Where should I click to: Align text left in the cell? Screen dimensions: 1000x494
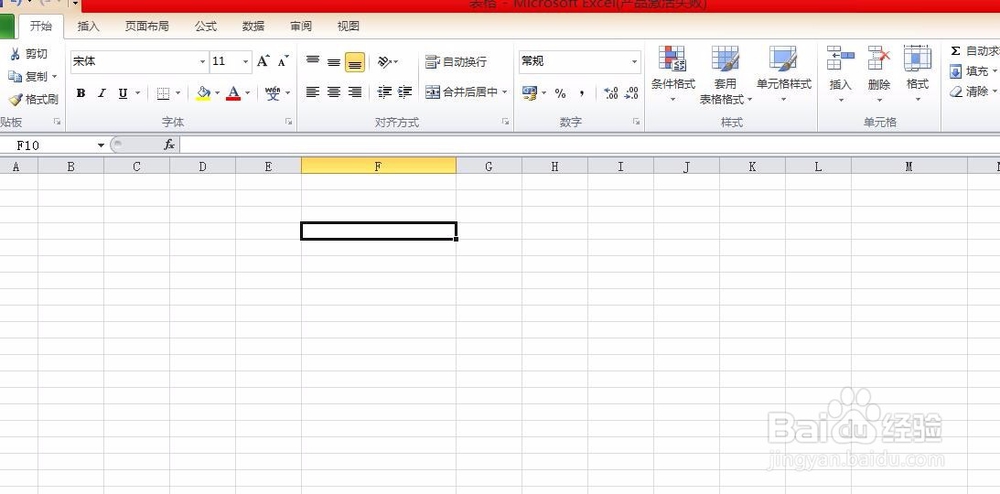click(312, 92)
